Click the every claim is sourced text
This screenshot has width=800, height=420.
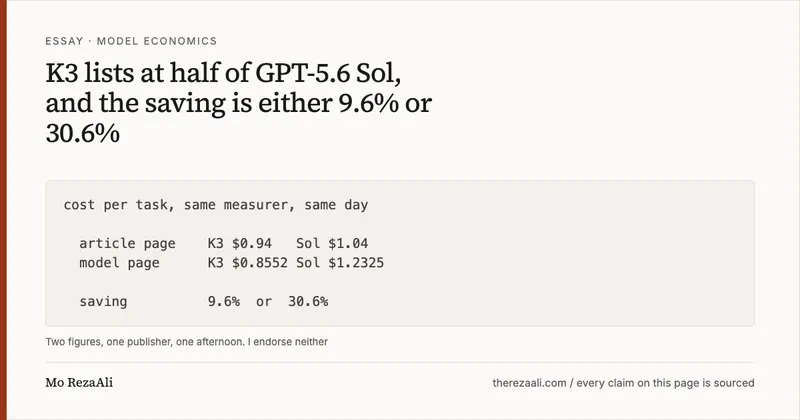point(665,383)
